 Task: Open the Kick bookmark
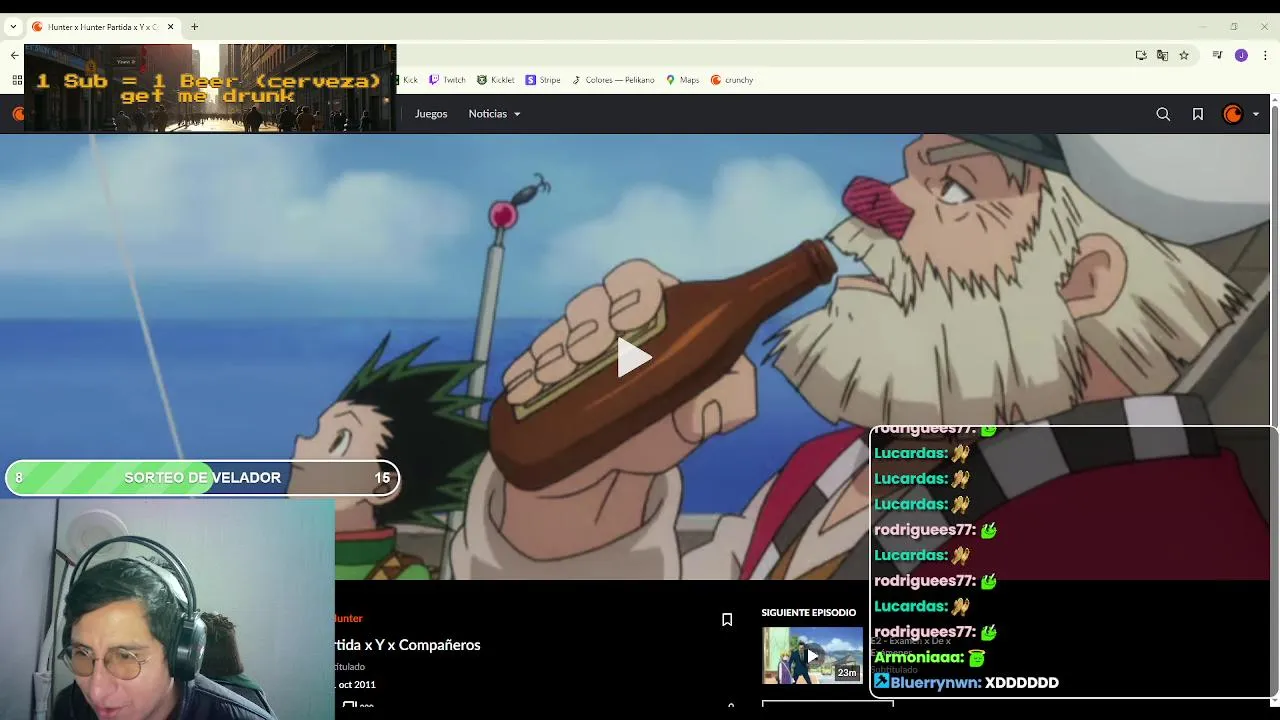(x=410, y=80)
